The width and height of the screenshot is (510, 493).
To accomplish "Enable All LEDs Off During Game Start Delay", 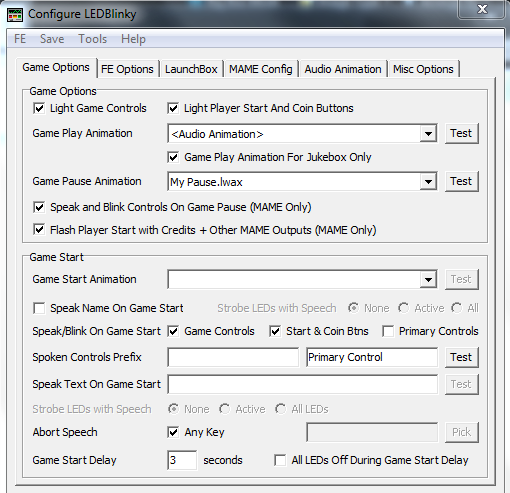I will (x=280, y=460).
